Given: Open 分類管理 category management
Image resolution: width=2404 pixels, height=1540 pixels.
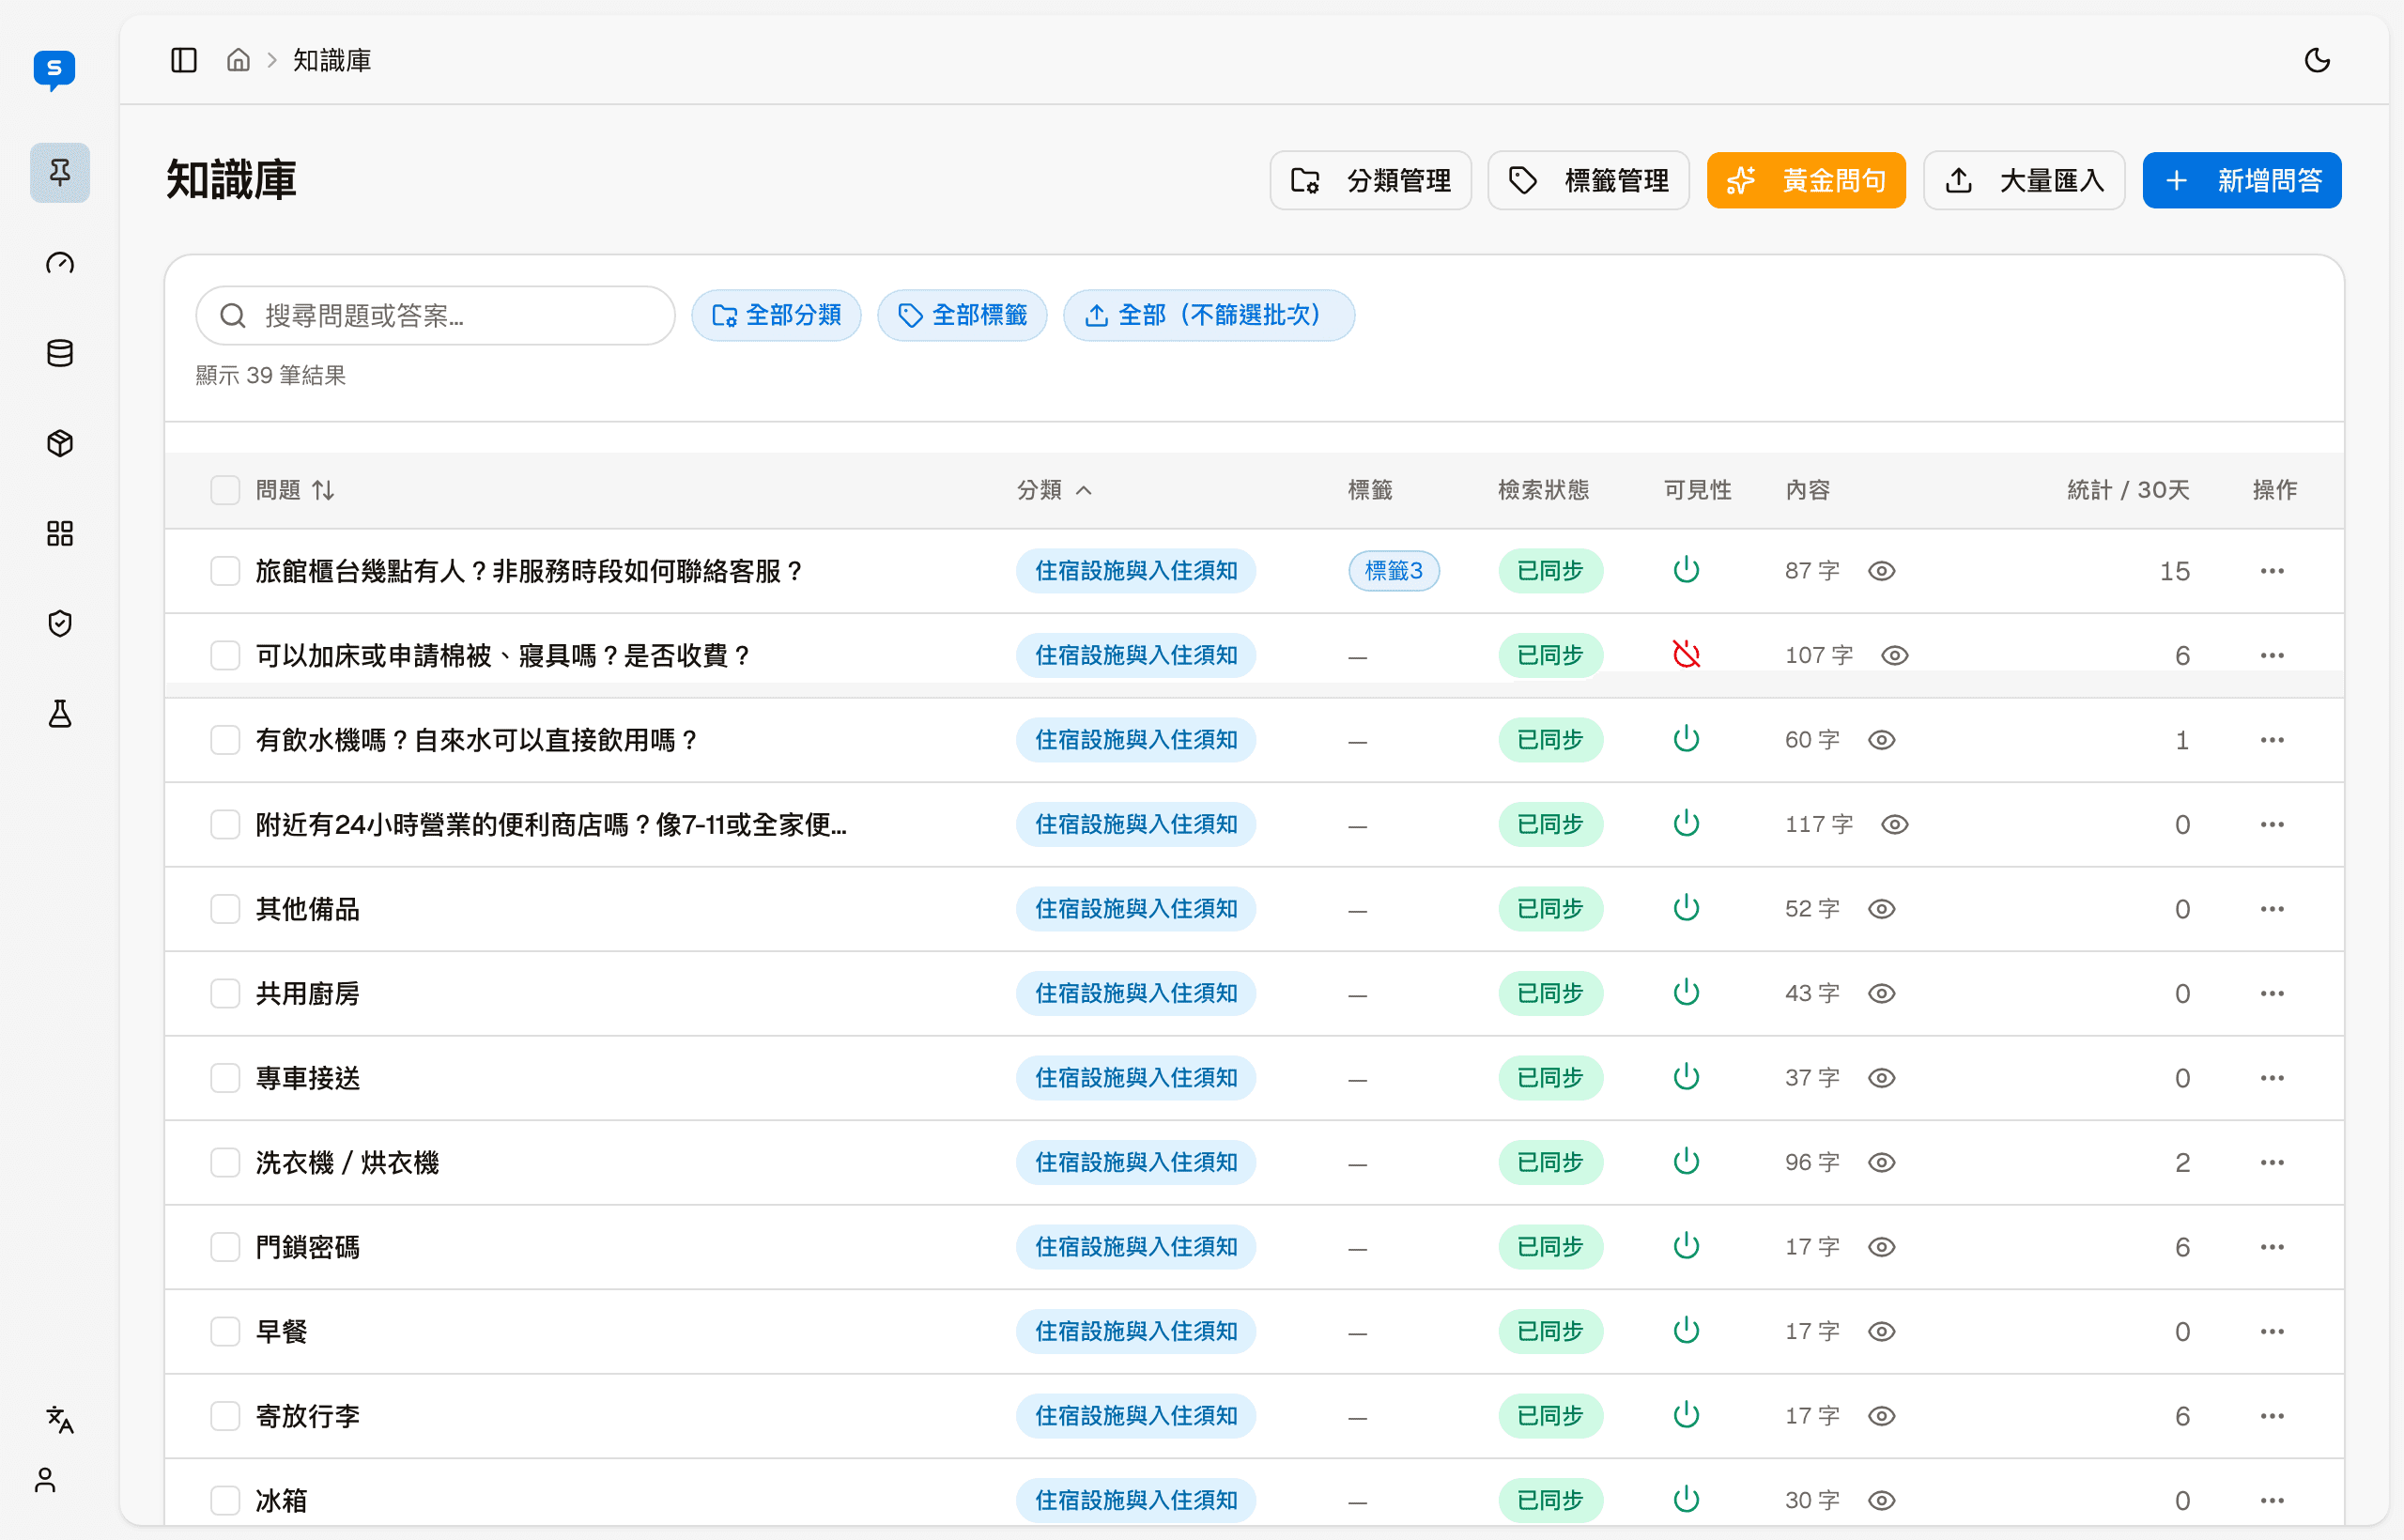Looking at the screenshot, I should [1371, 181].
